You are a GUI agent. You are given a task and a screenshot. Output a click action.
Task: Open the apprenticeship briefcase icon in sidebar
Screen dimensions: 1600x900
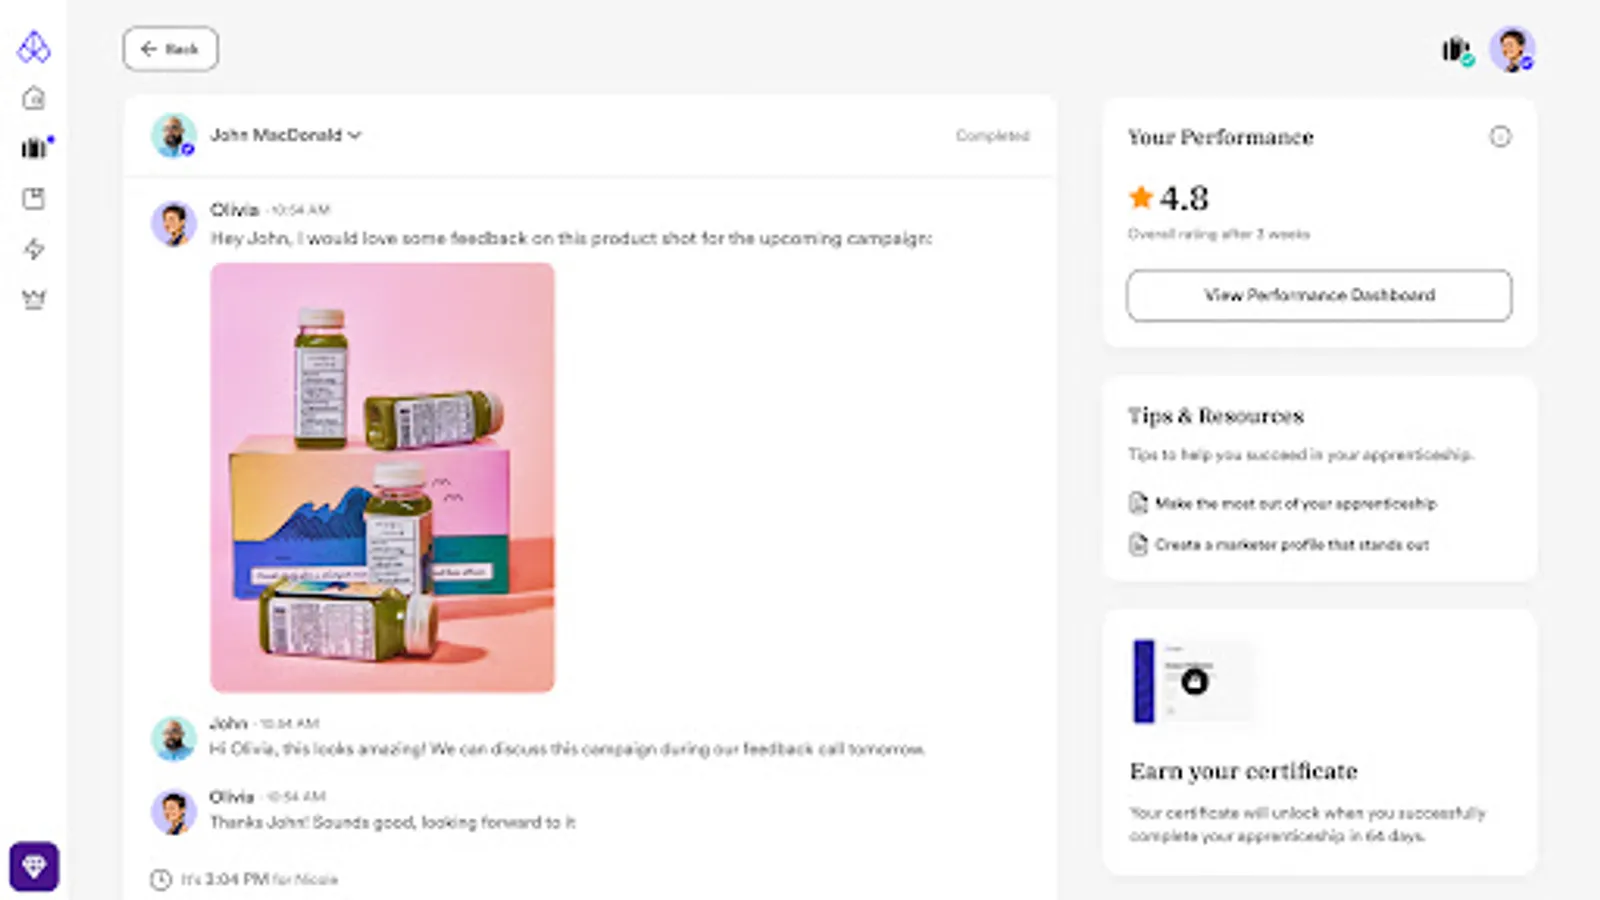tap(35, 148)
